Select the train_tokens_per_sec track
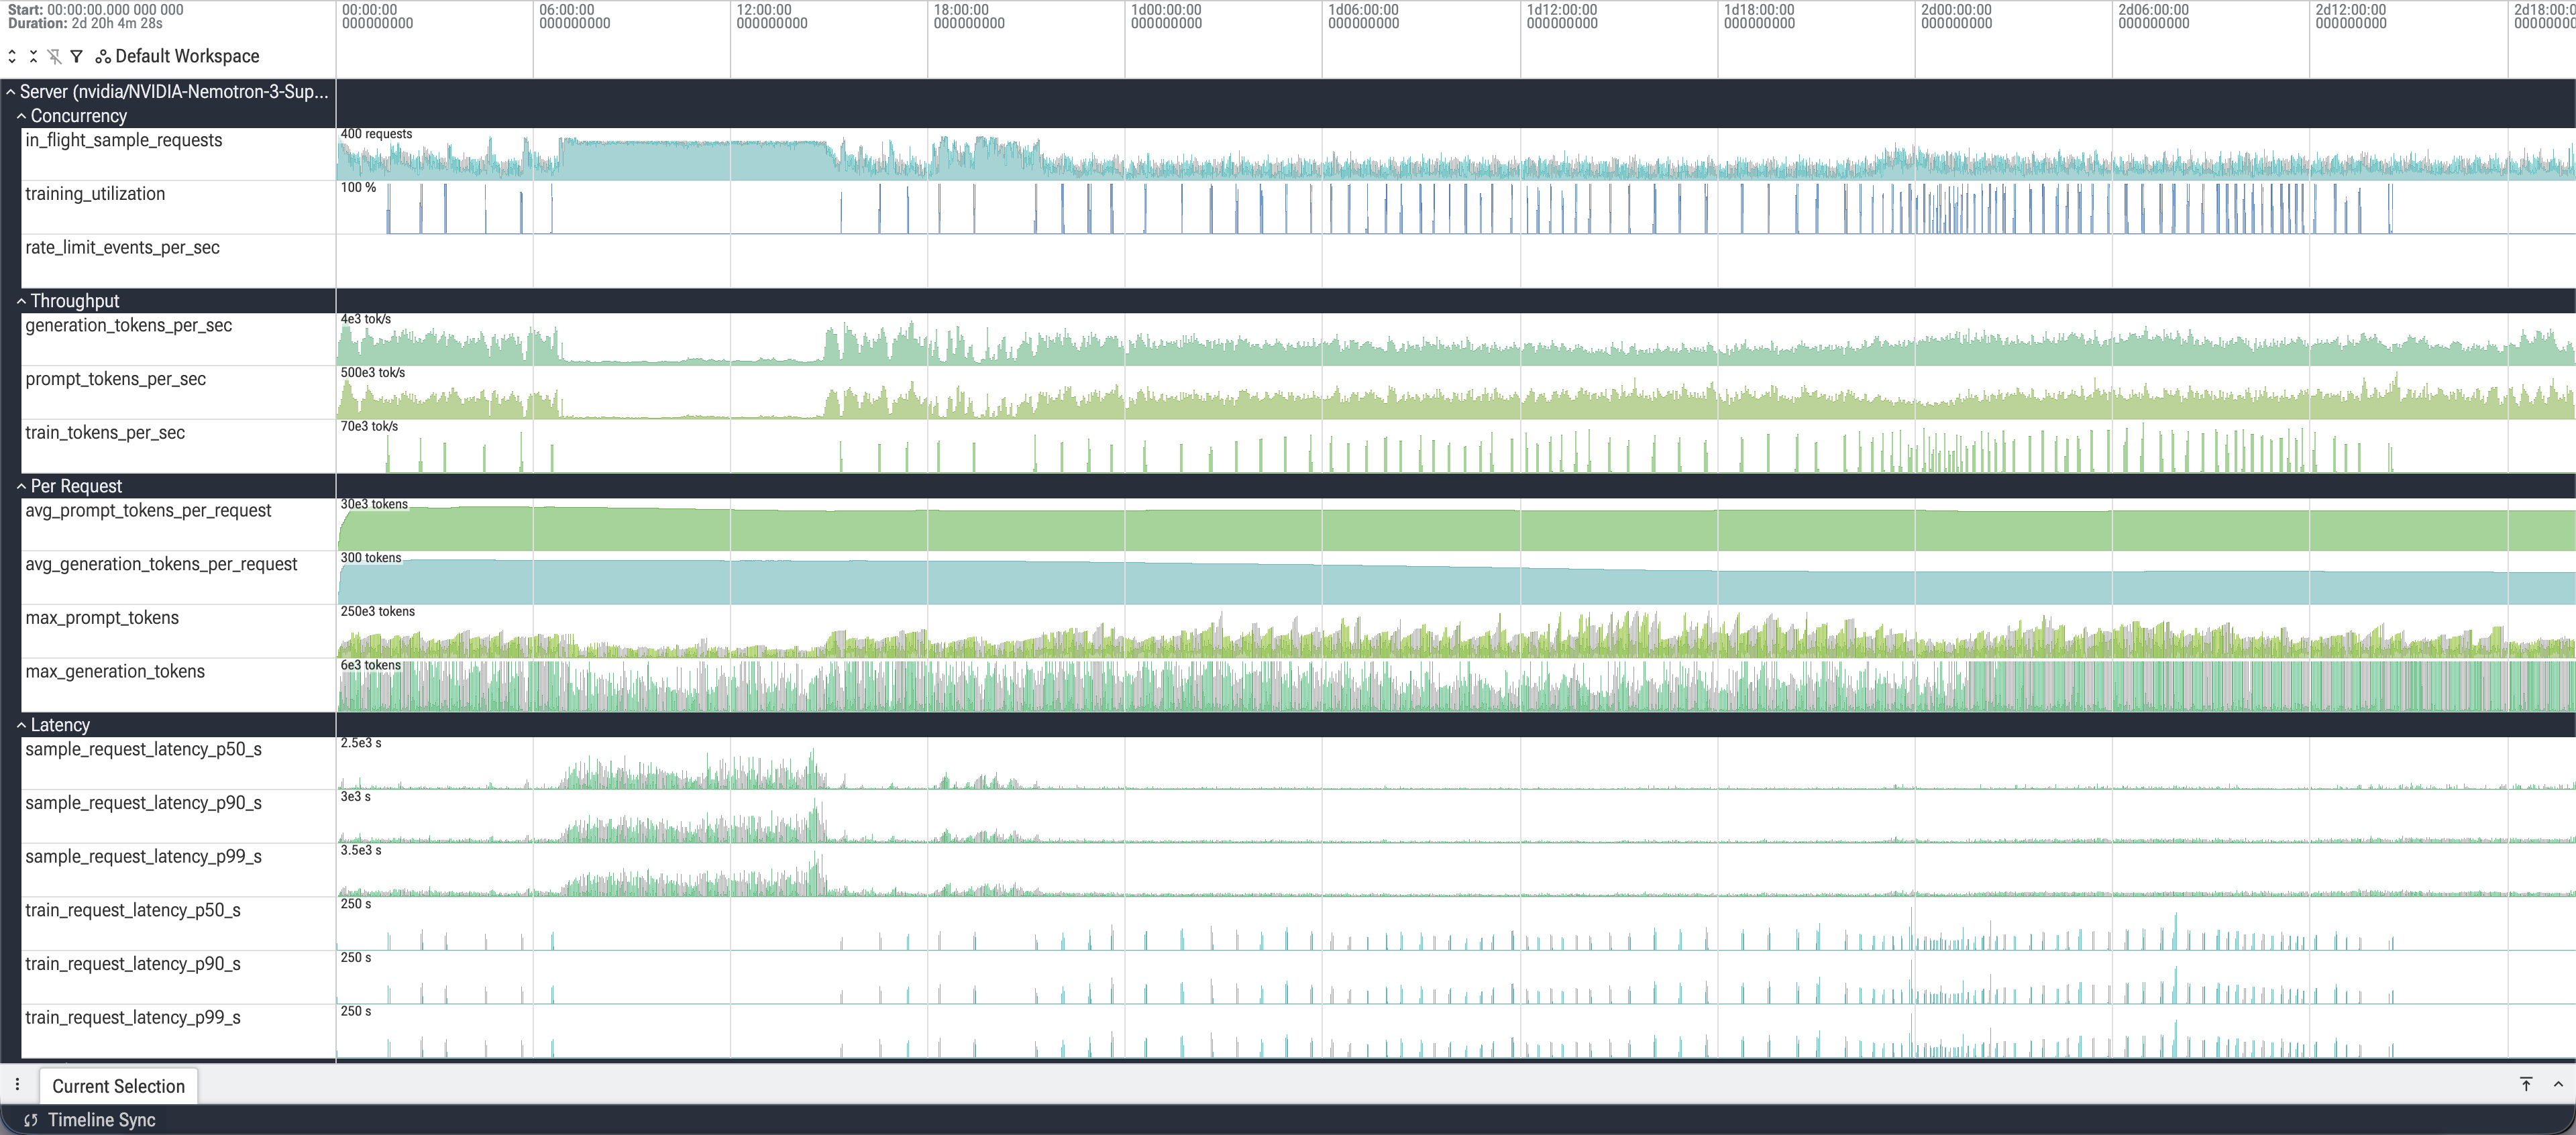This screenshot has width=2576, height=1135. point(105,433)
